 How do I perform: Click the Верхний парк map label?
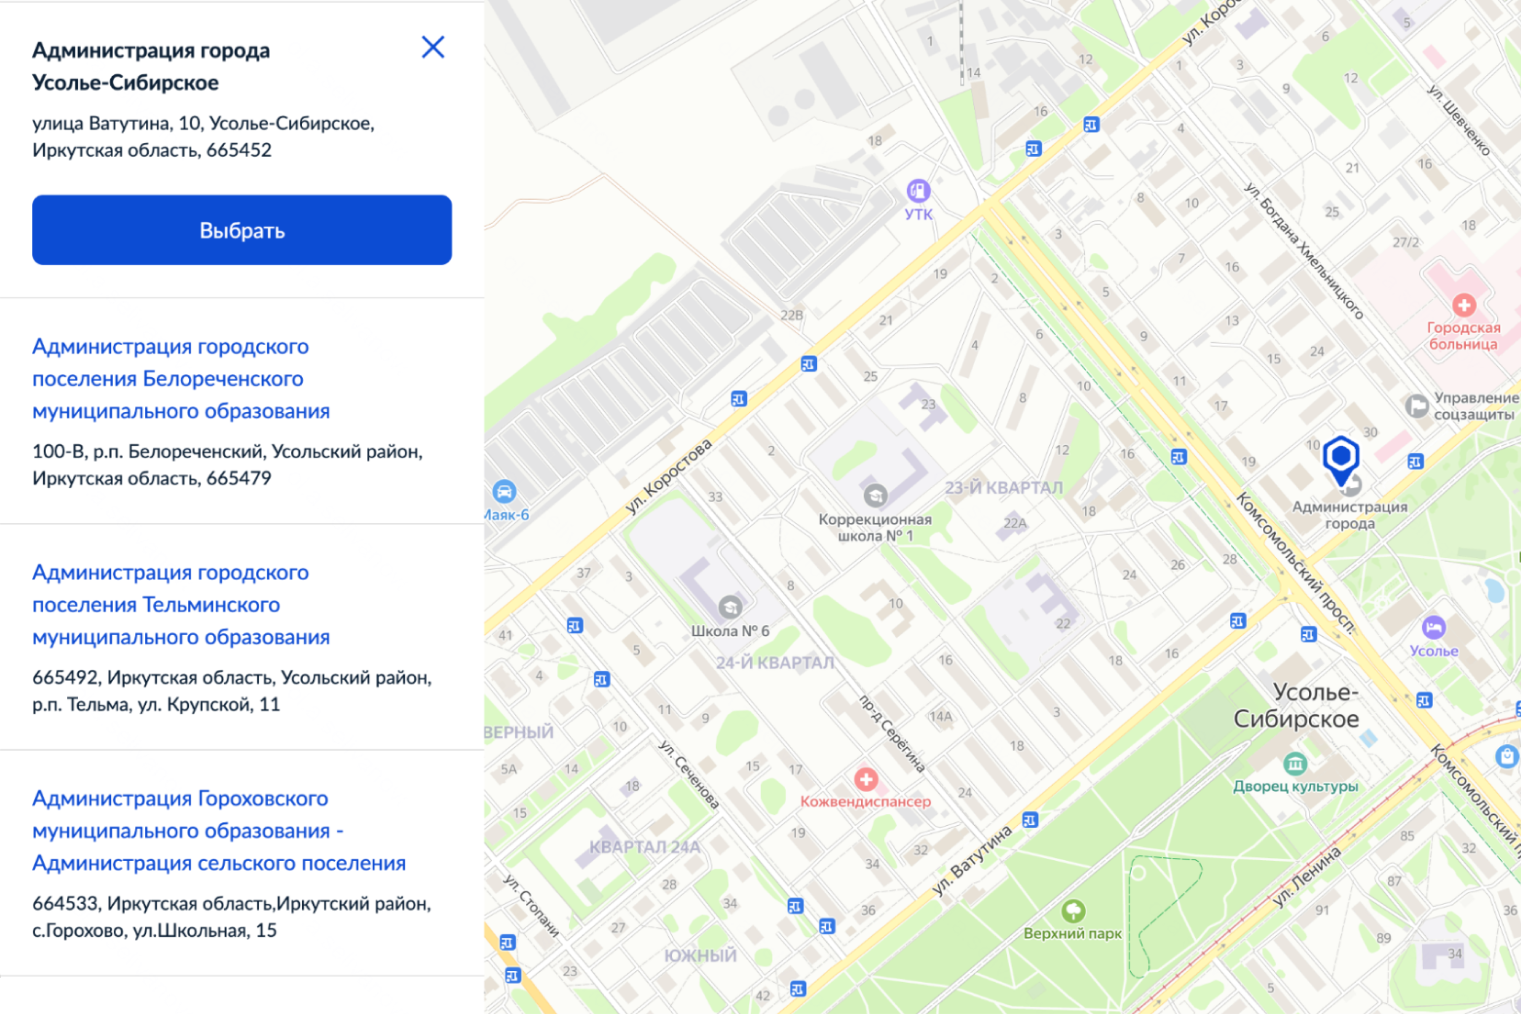point(1072,934)
